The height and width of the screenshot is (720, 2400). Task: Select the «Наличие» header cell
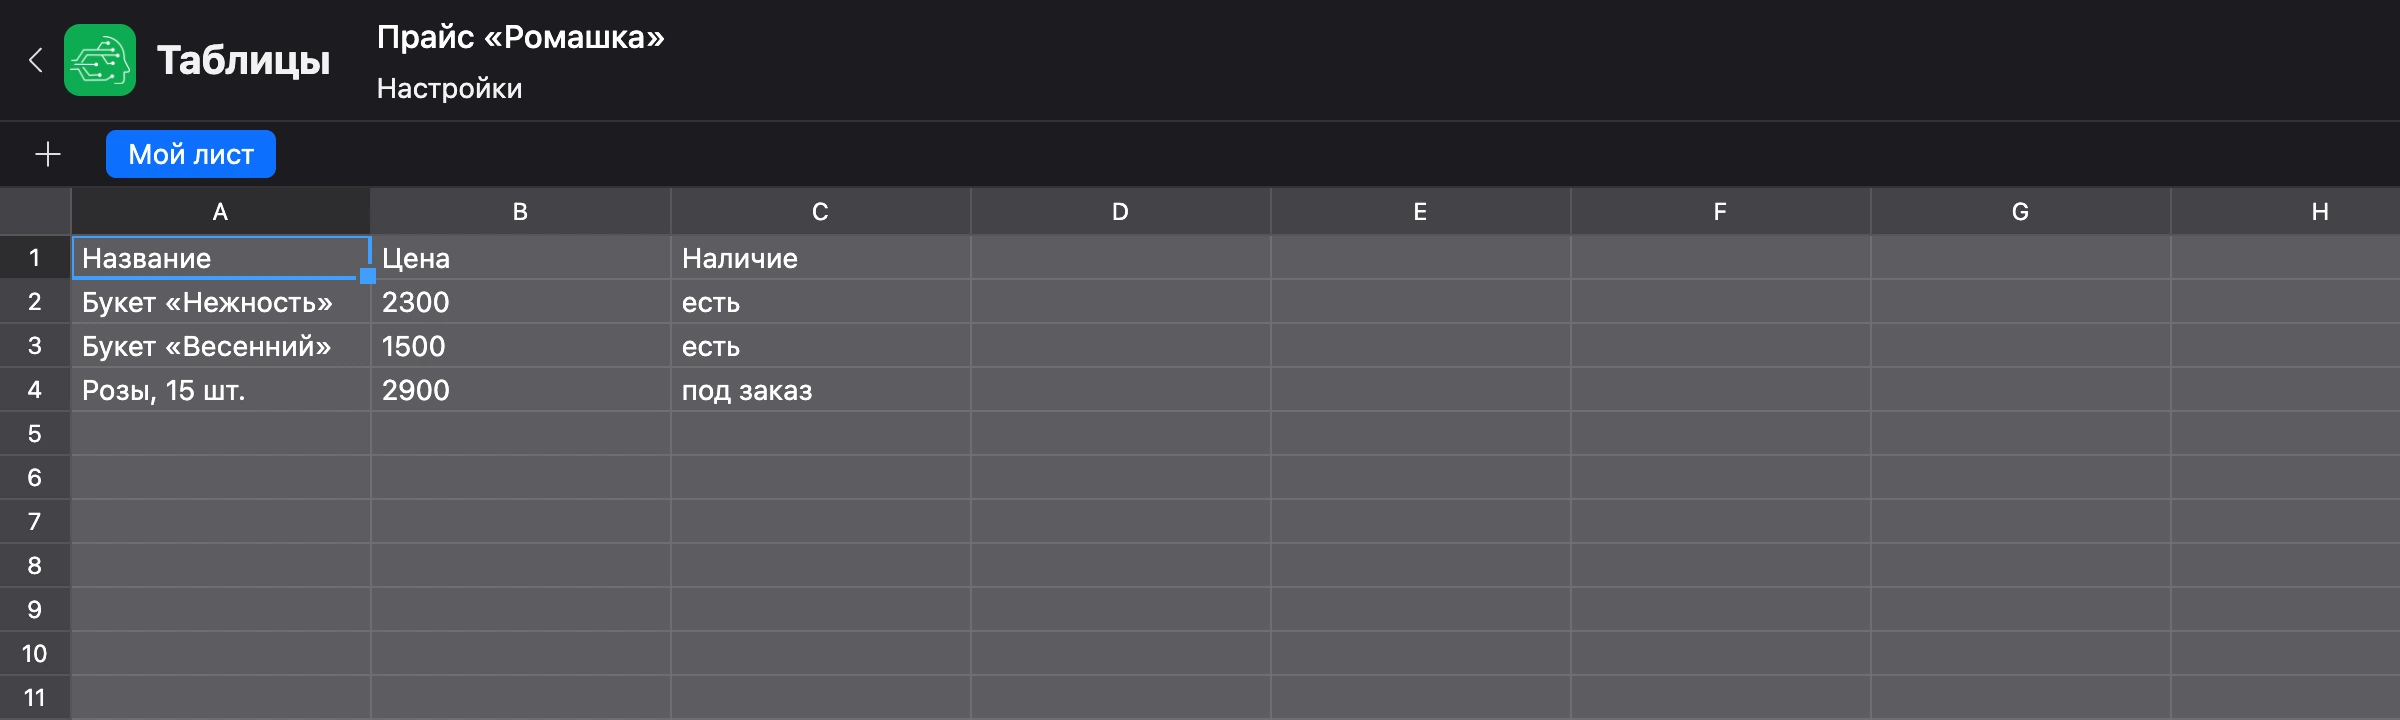(821, 258)
